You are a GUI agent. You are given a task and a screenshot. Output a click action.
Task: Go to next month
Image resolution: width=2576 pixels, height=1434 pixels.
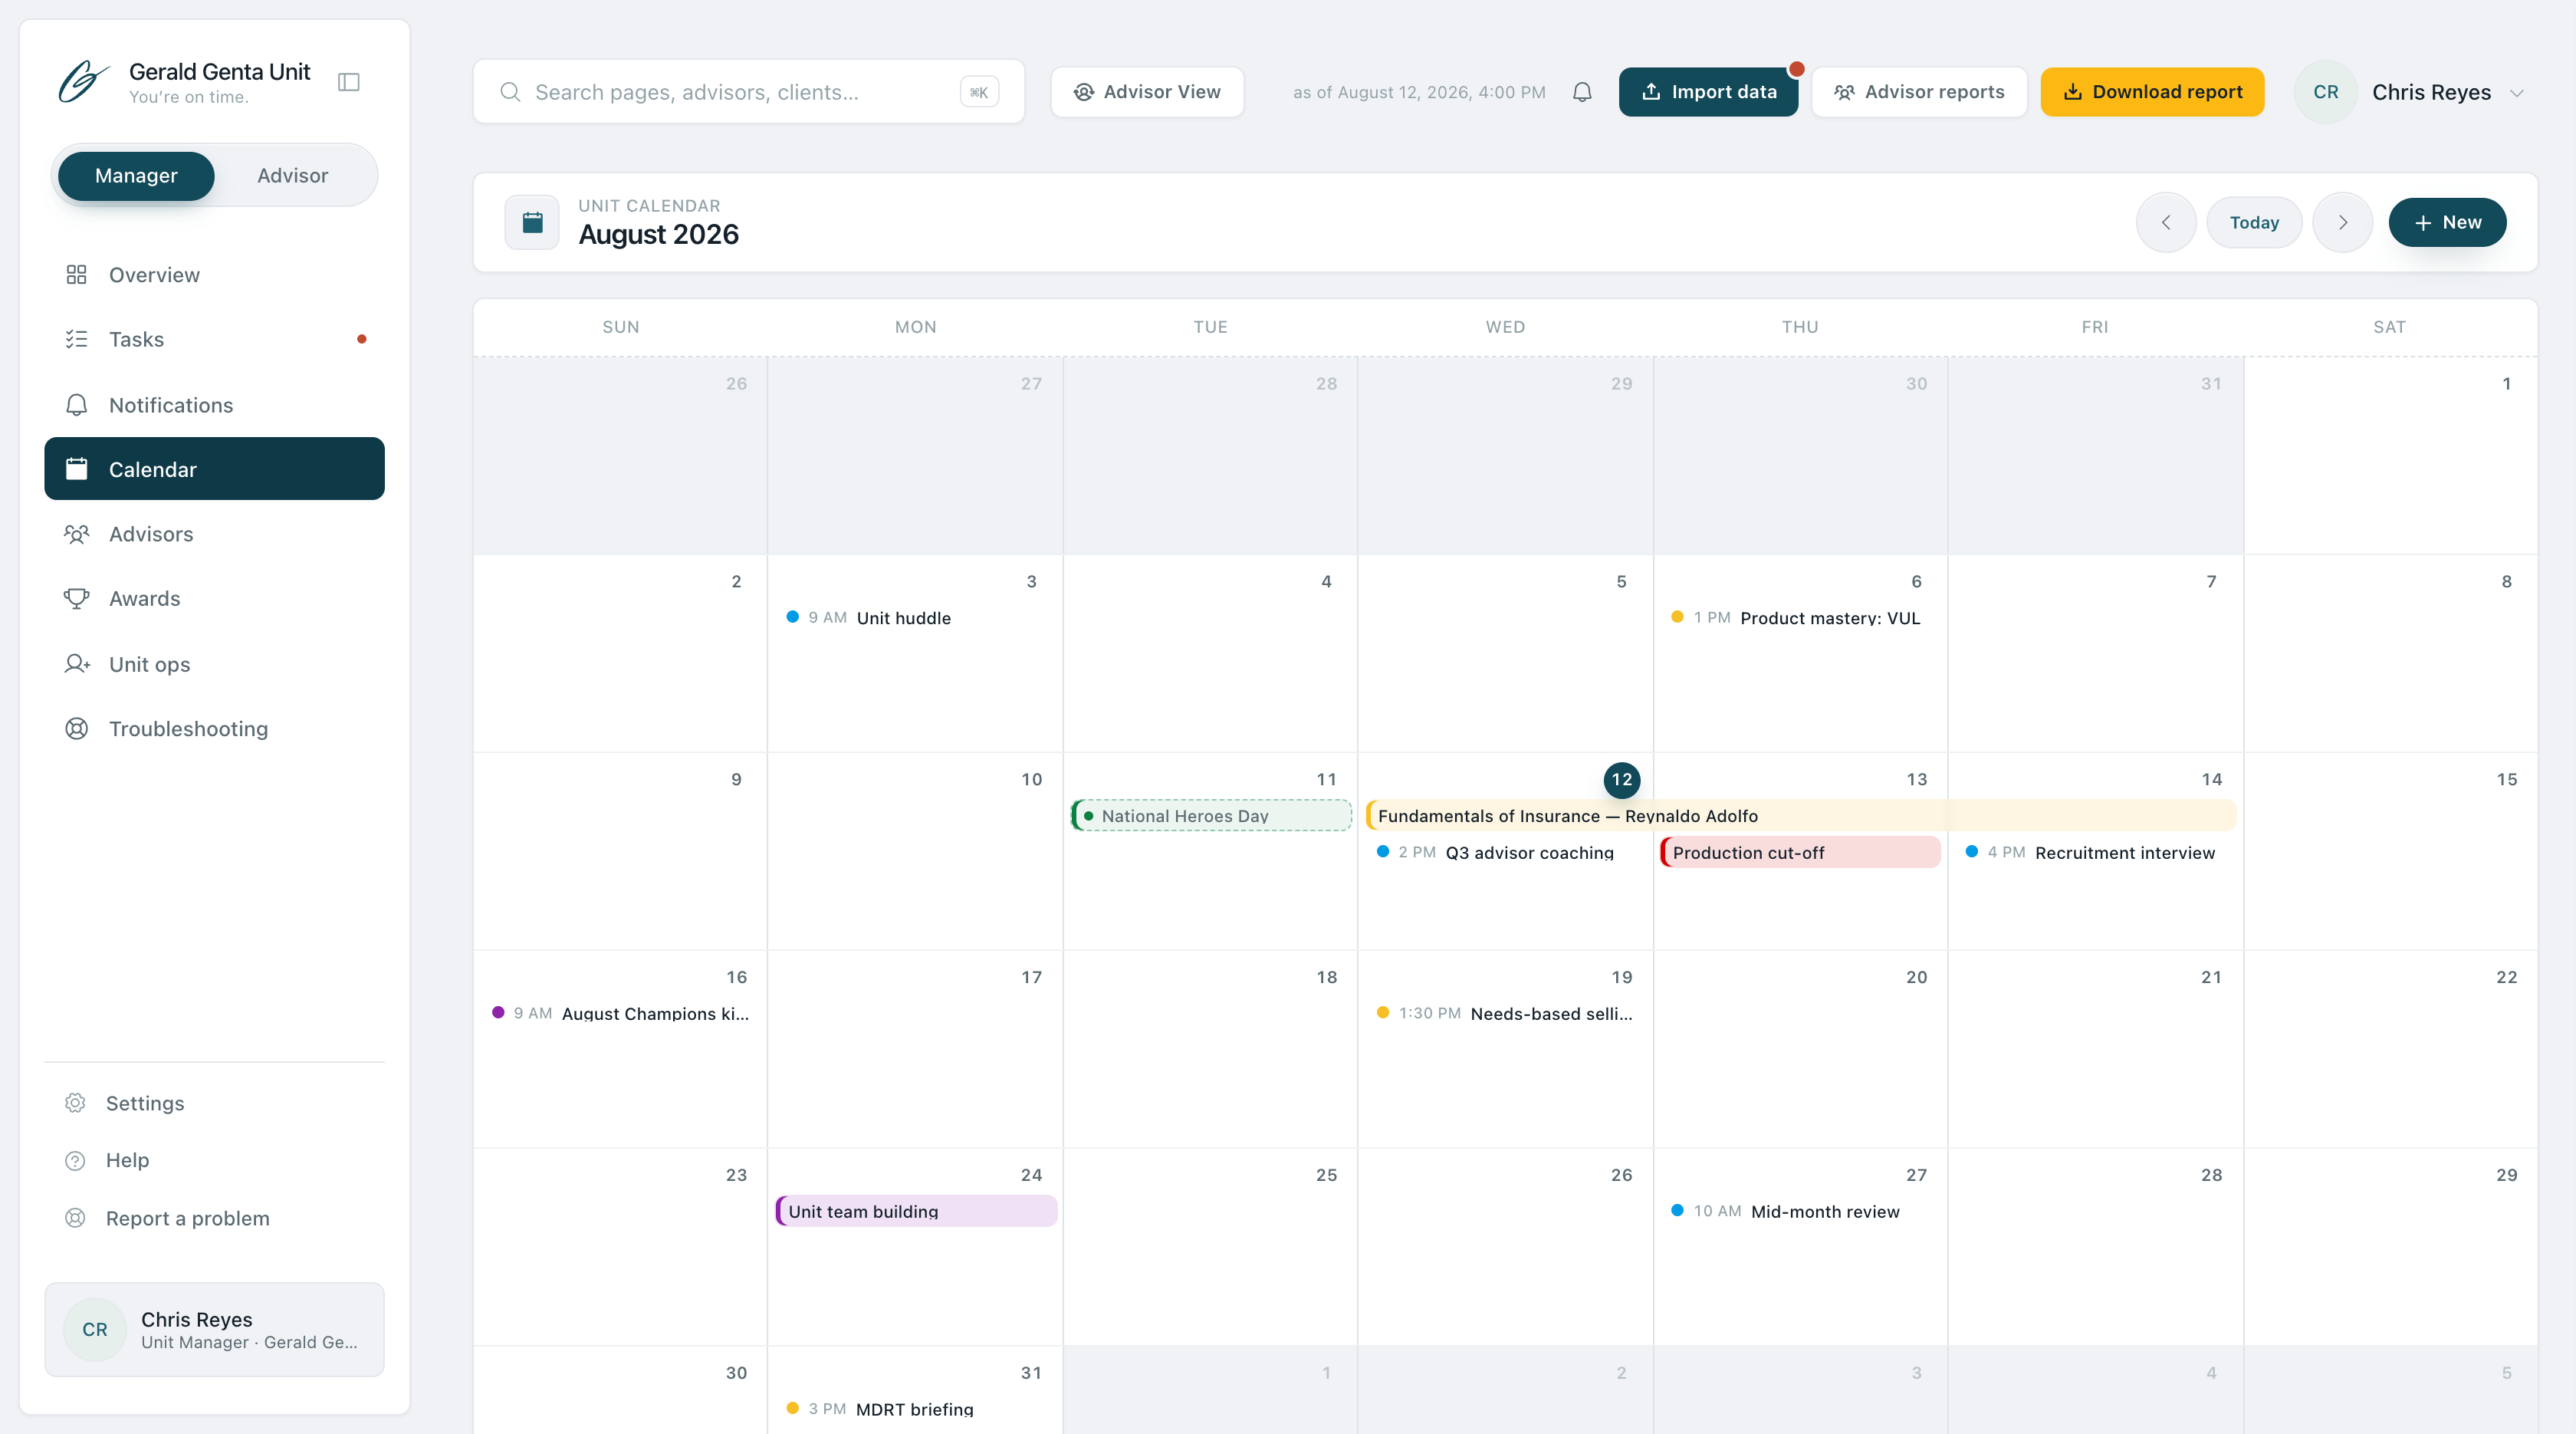pos(2342,222)
